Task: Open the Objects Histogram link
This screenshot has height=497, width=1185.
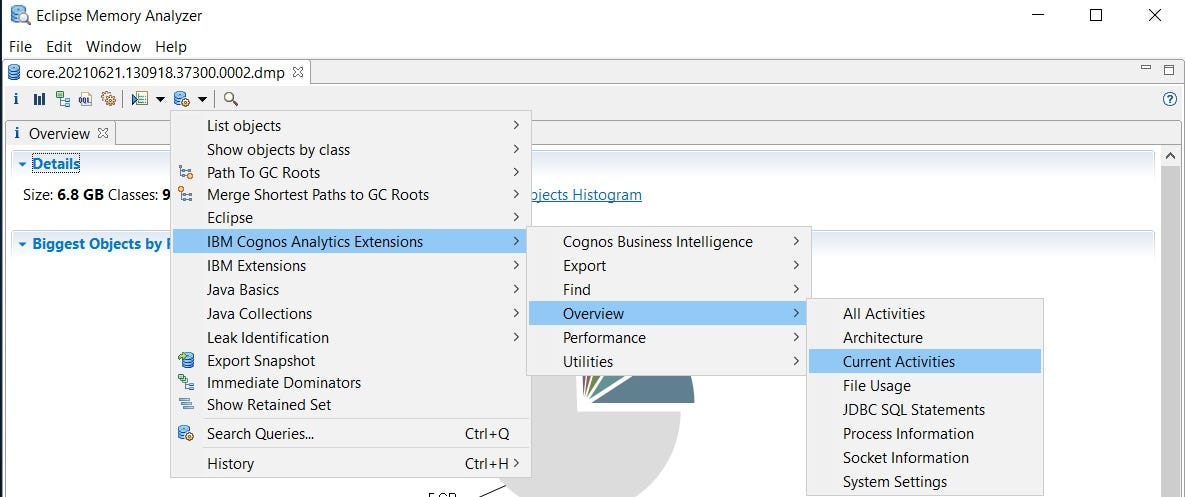Action: pos(586,195)
